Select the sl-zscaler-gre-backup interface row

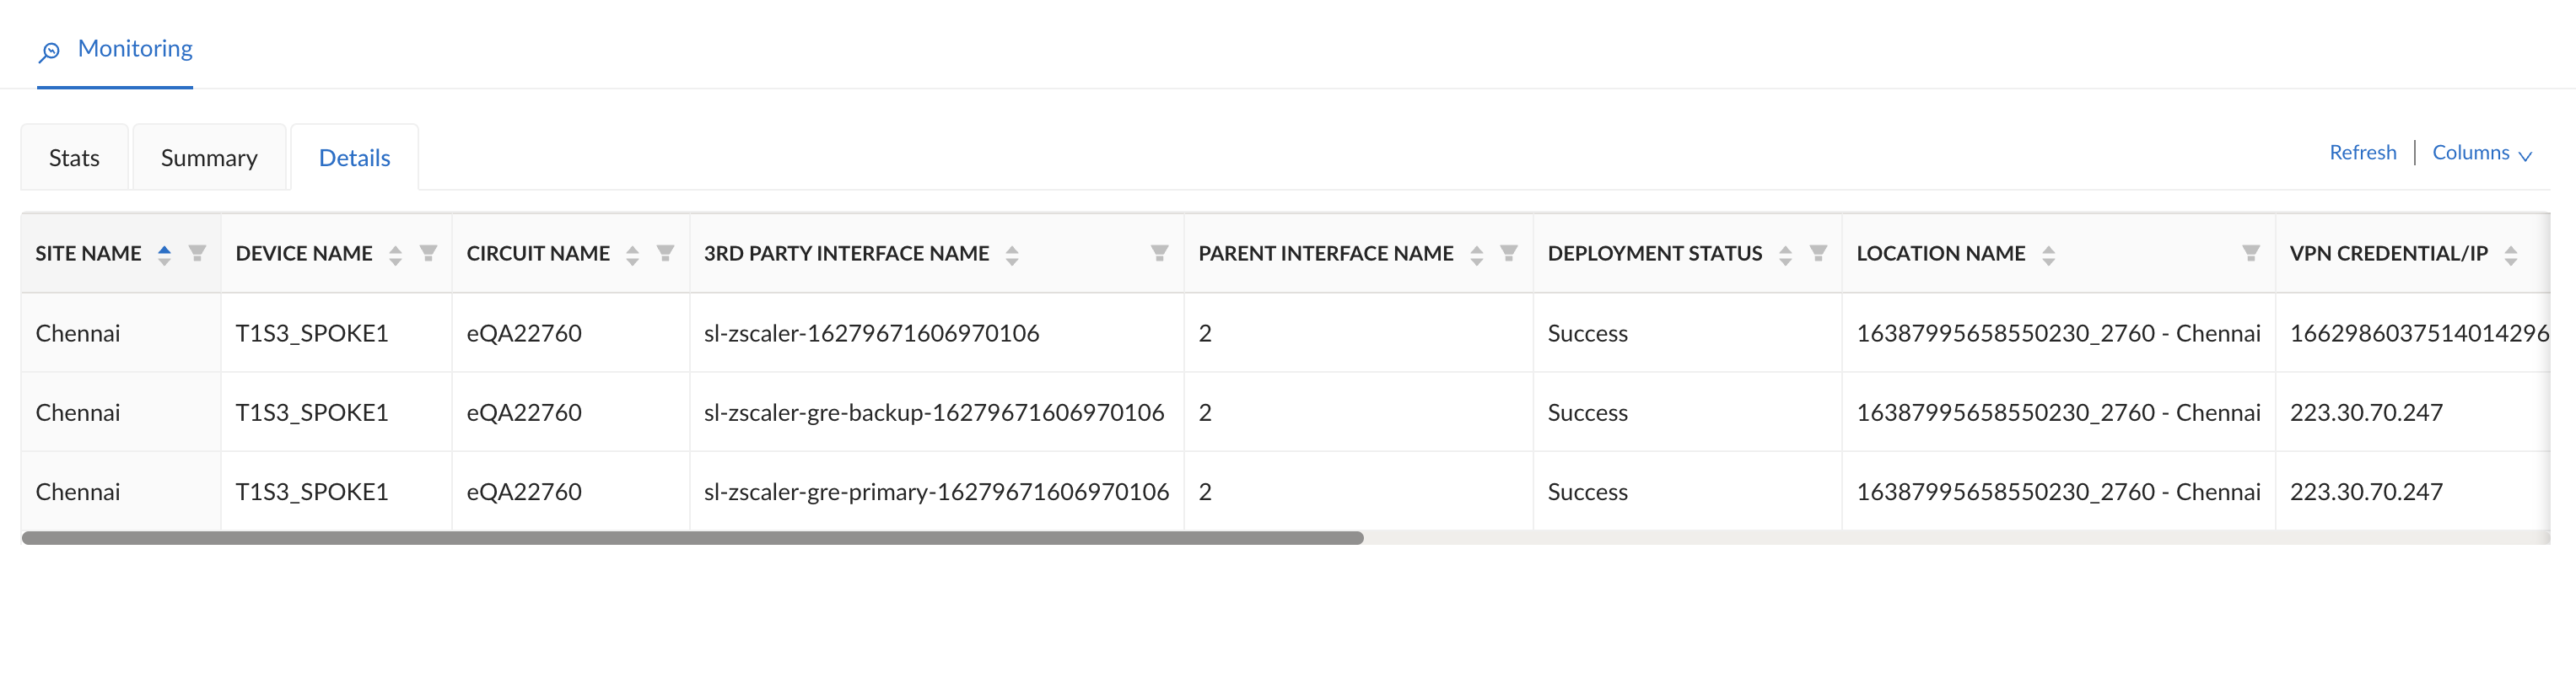click(933, 413)
